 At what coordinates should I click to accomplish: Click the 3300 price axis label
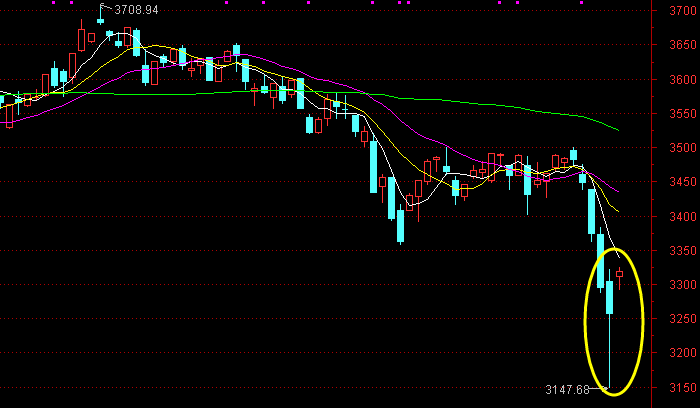[x=683, y=284]
